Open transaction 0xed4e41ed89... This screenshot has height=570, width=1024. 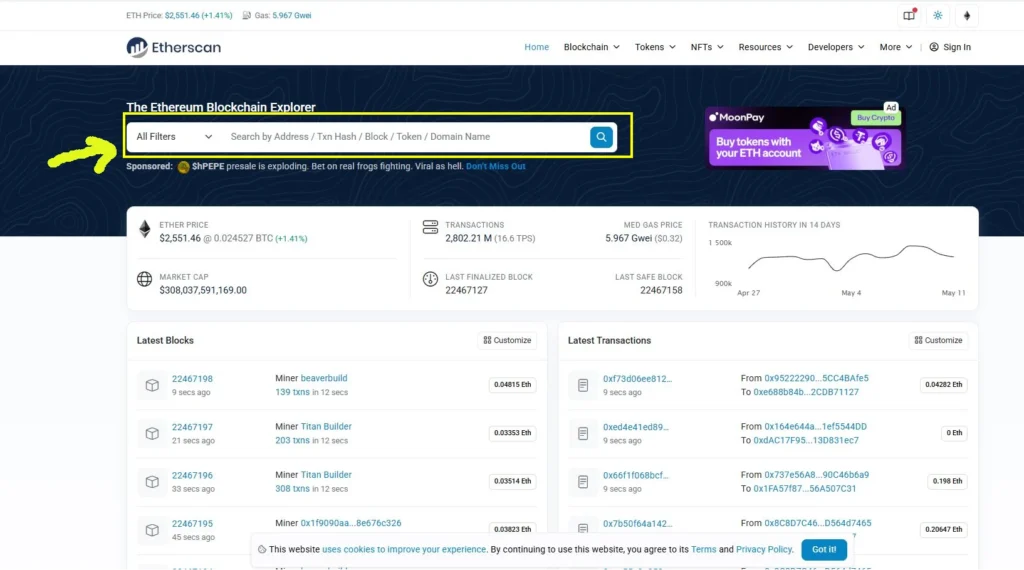click(x=635, y=427)
